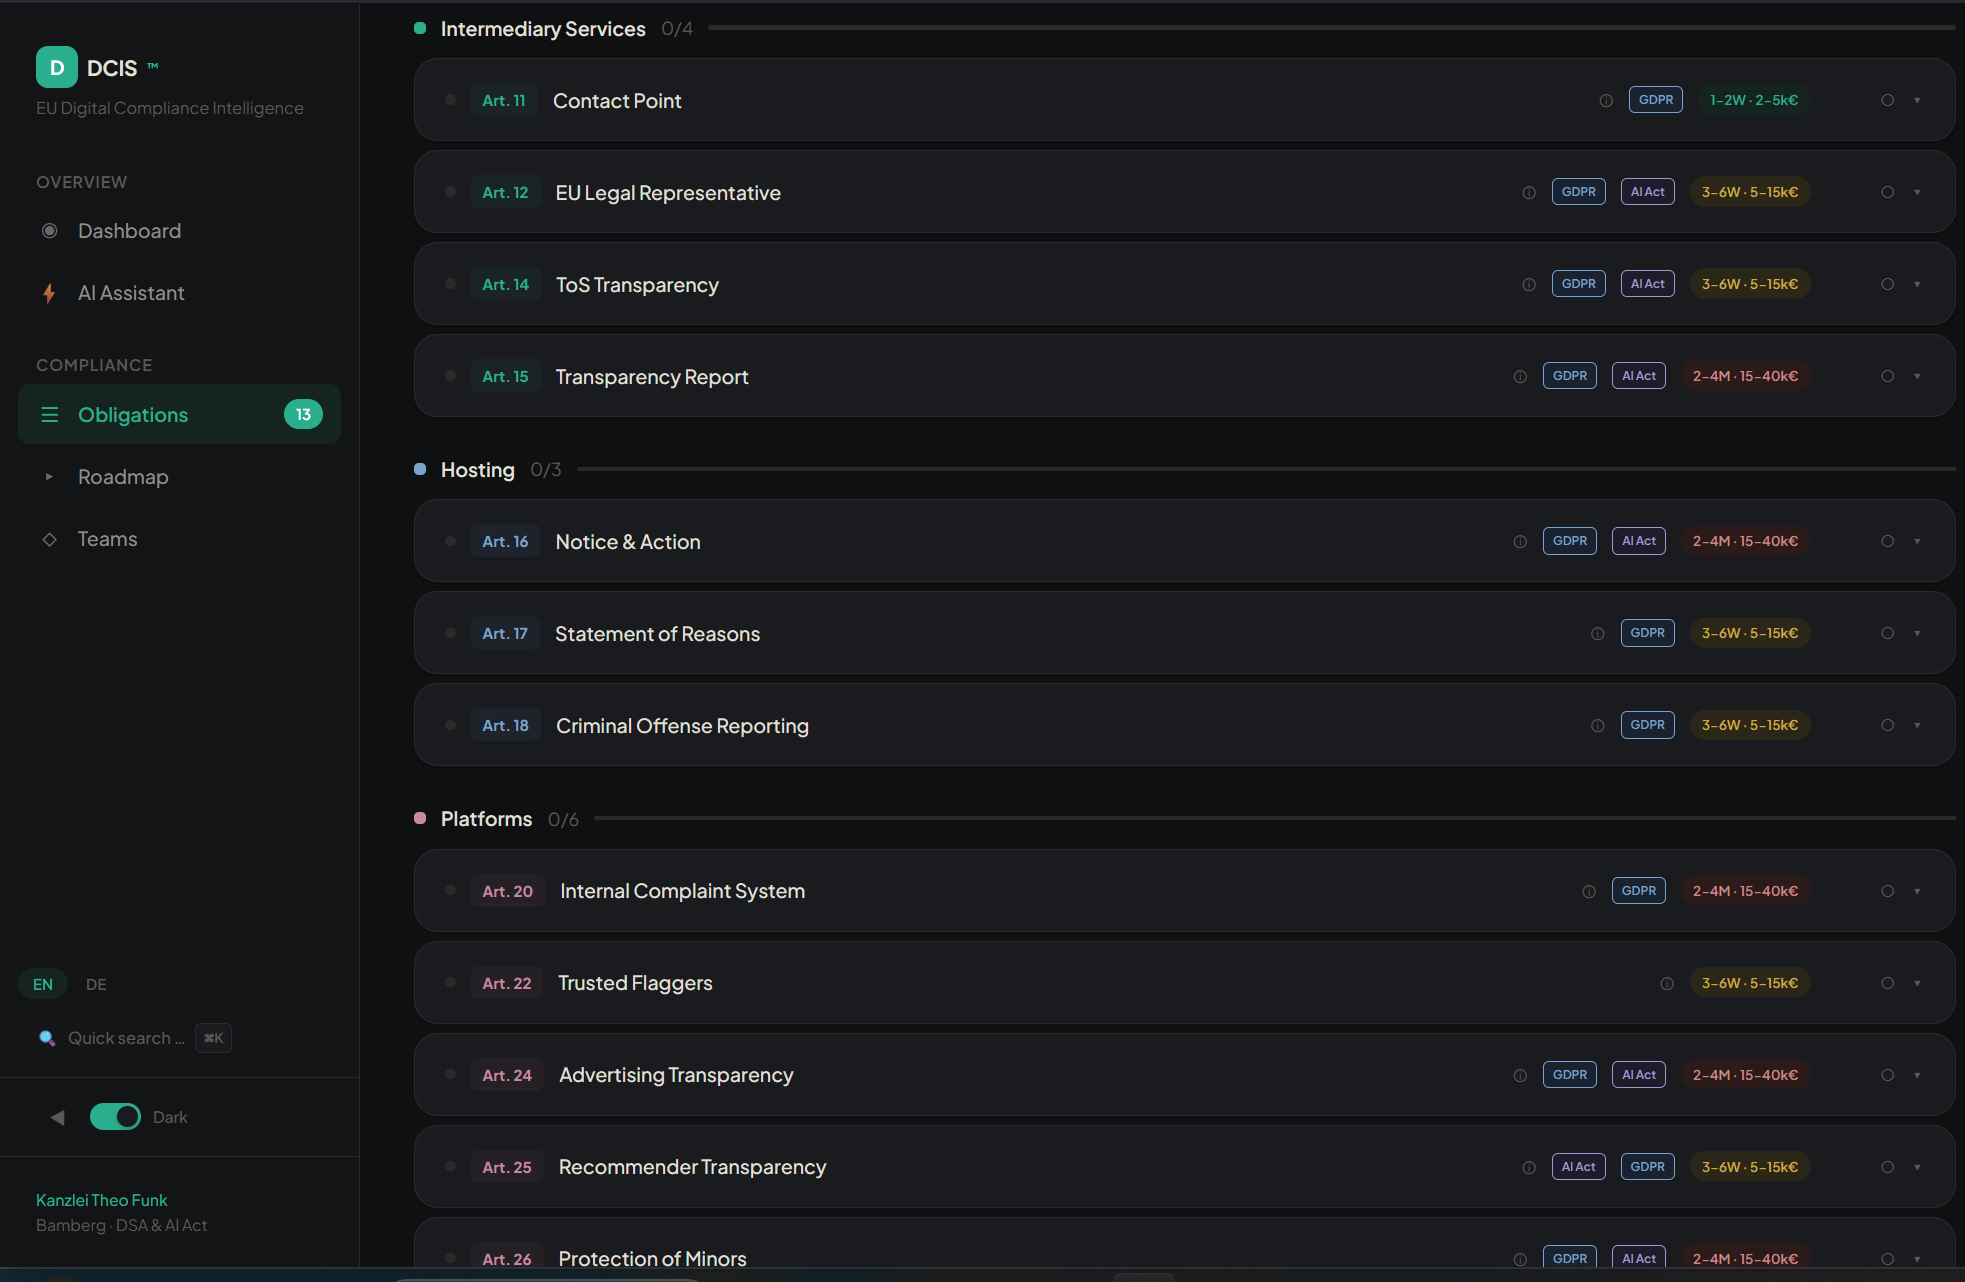This screenshot has height=1282, width=1965.
Task: Click the red 2-4M cost badge for Internal Complaint System
Action: pyautogui.click(x=1745, y=891)
